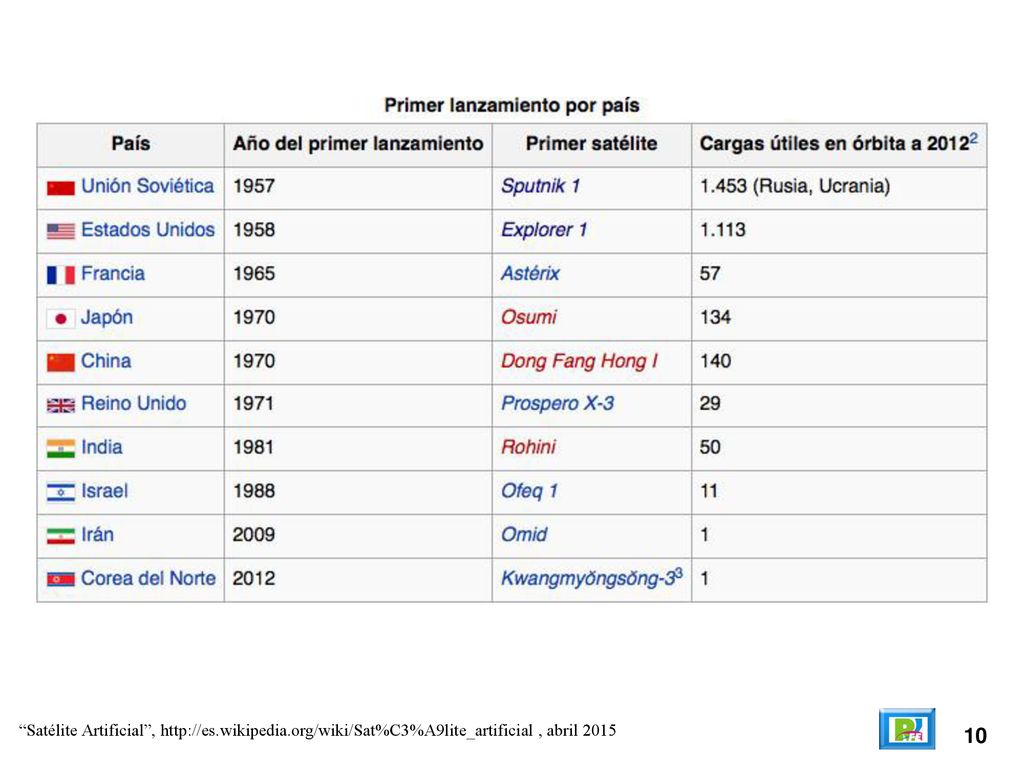The image size is (1024, 768).
Task: Click the France flag icon
Action: coord(61,275)
